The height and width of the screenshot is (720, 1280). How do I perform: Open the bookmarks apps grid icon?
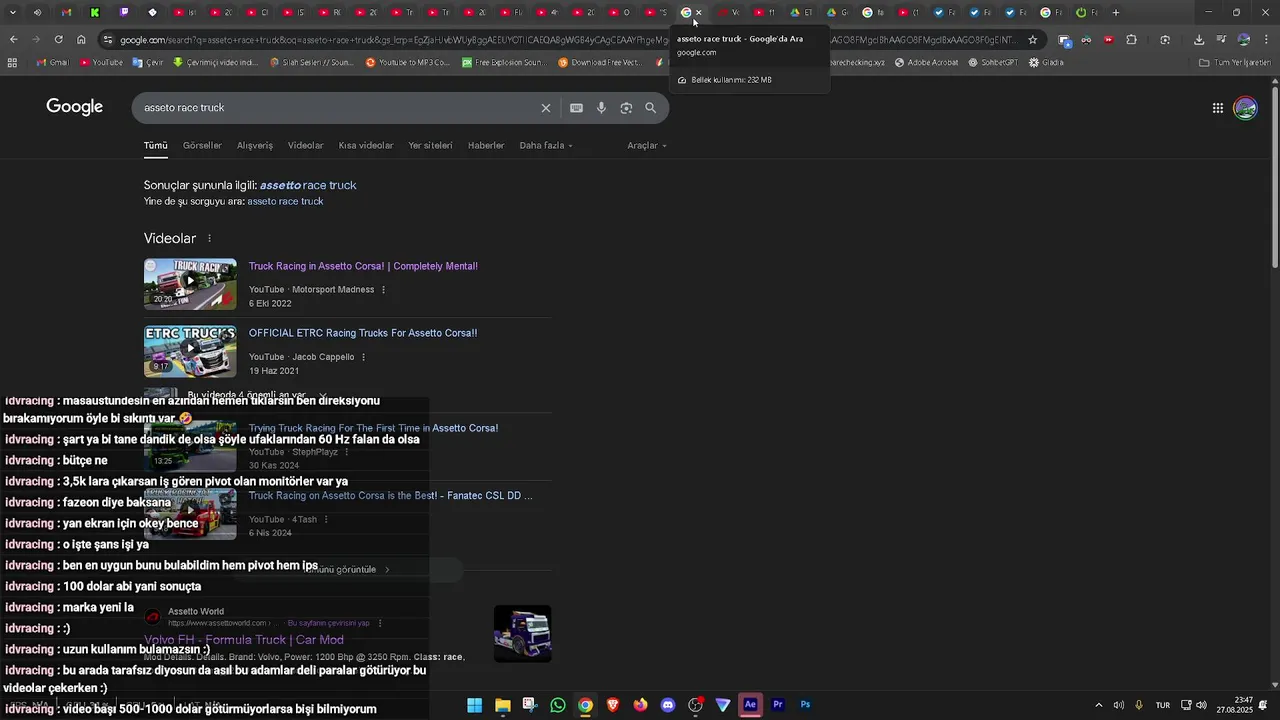point(12,62)
